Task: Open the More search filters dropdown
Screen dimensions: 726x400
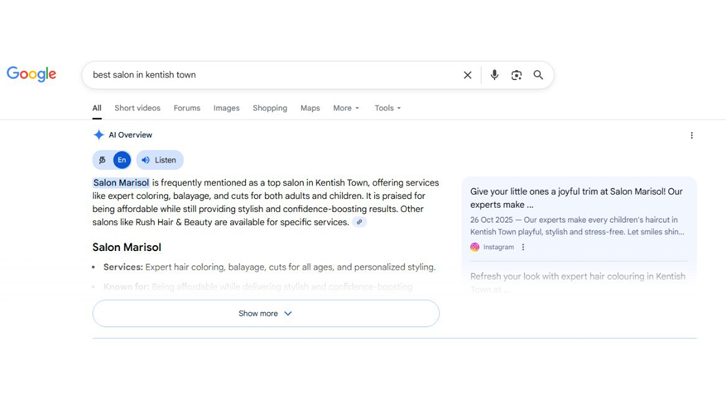Action: pyautogui.click(x=346, y=108)
